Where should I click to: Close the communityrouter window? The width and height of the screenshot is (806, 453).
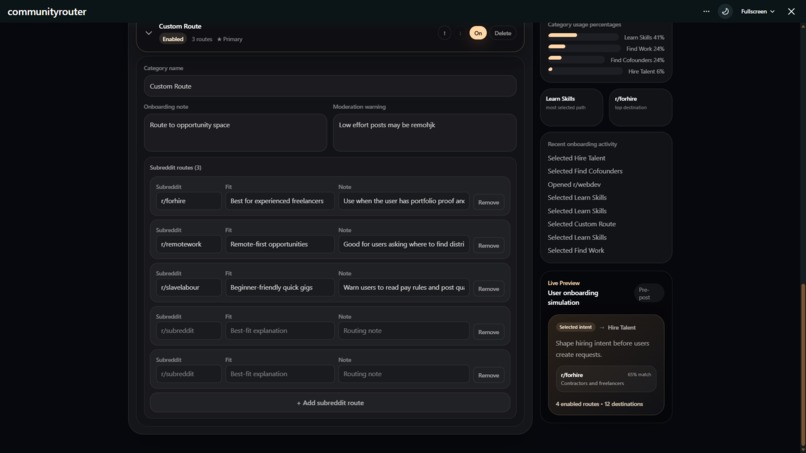pos(791,11)
